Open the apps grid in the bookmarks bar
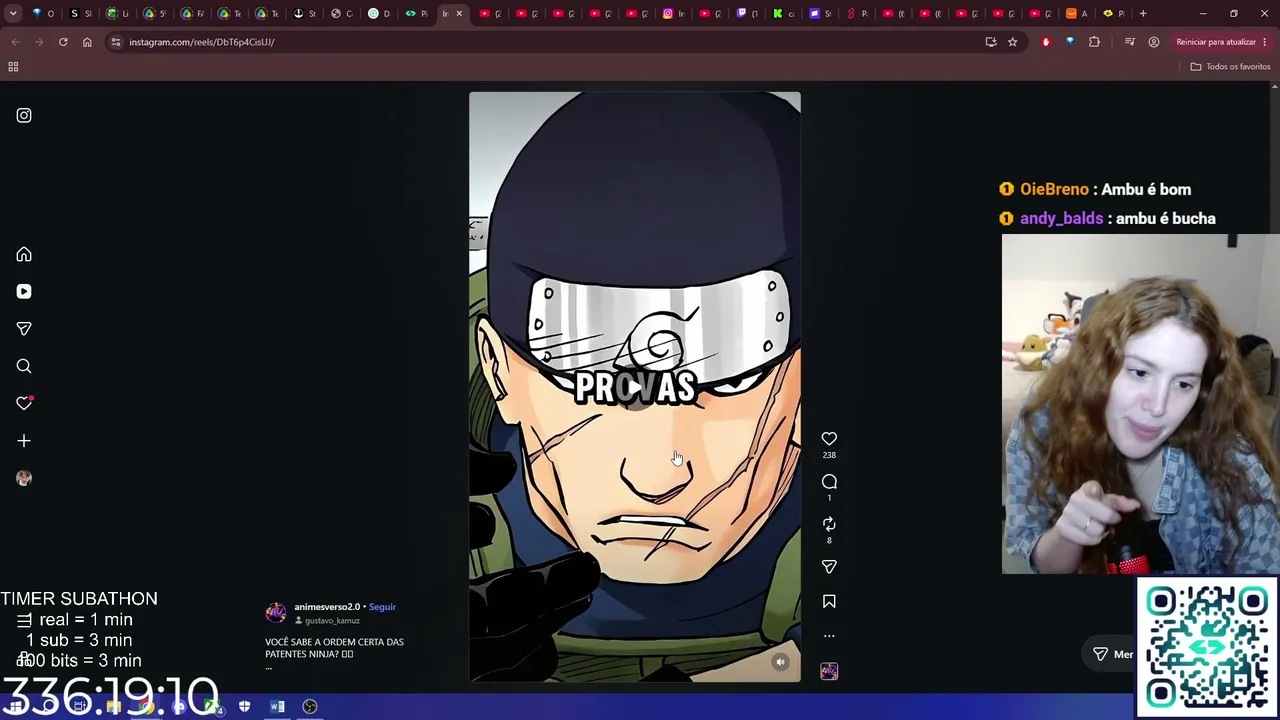1280x720 pixels. tap(13, 67)
